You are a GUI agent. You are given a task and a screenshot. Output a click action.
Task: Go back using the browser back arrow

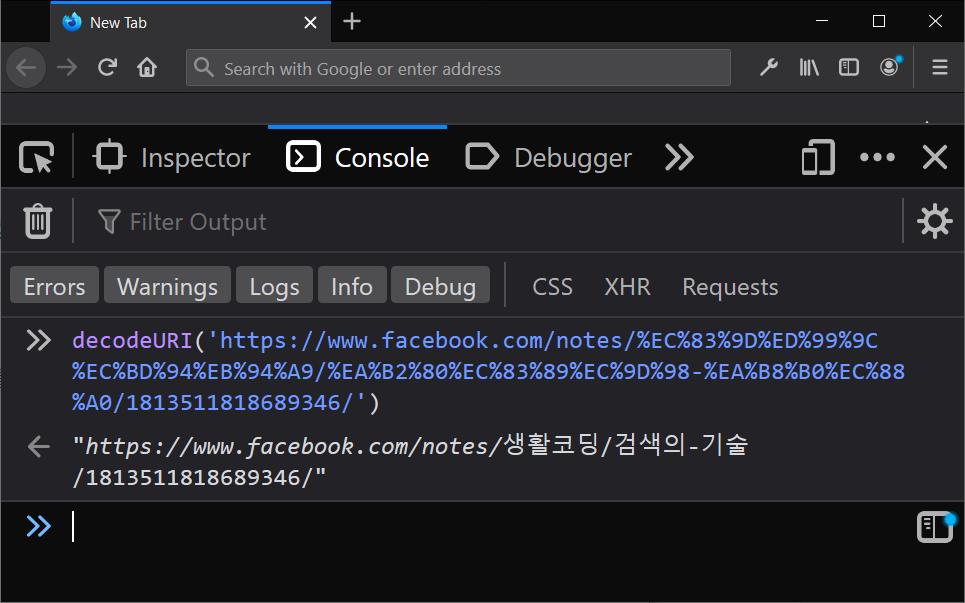(x=26, y=67)
